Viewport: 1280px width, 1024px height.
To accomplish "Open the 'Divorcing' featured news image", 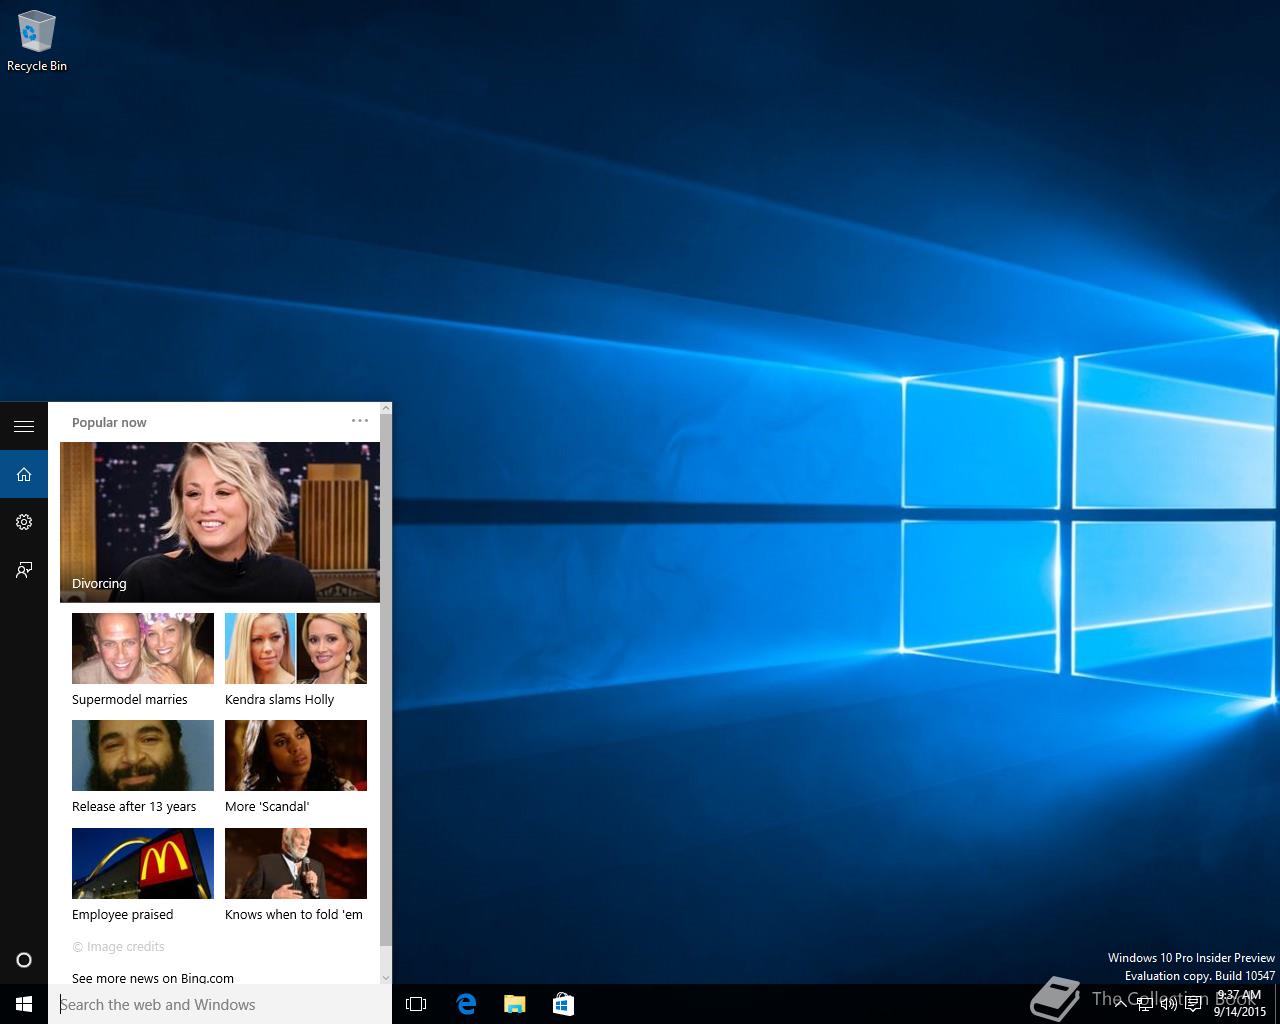I will click(220, 522).
